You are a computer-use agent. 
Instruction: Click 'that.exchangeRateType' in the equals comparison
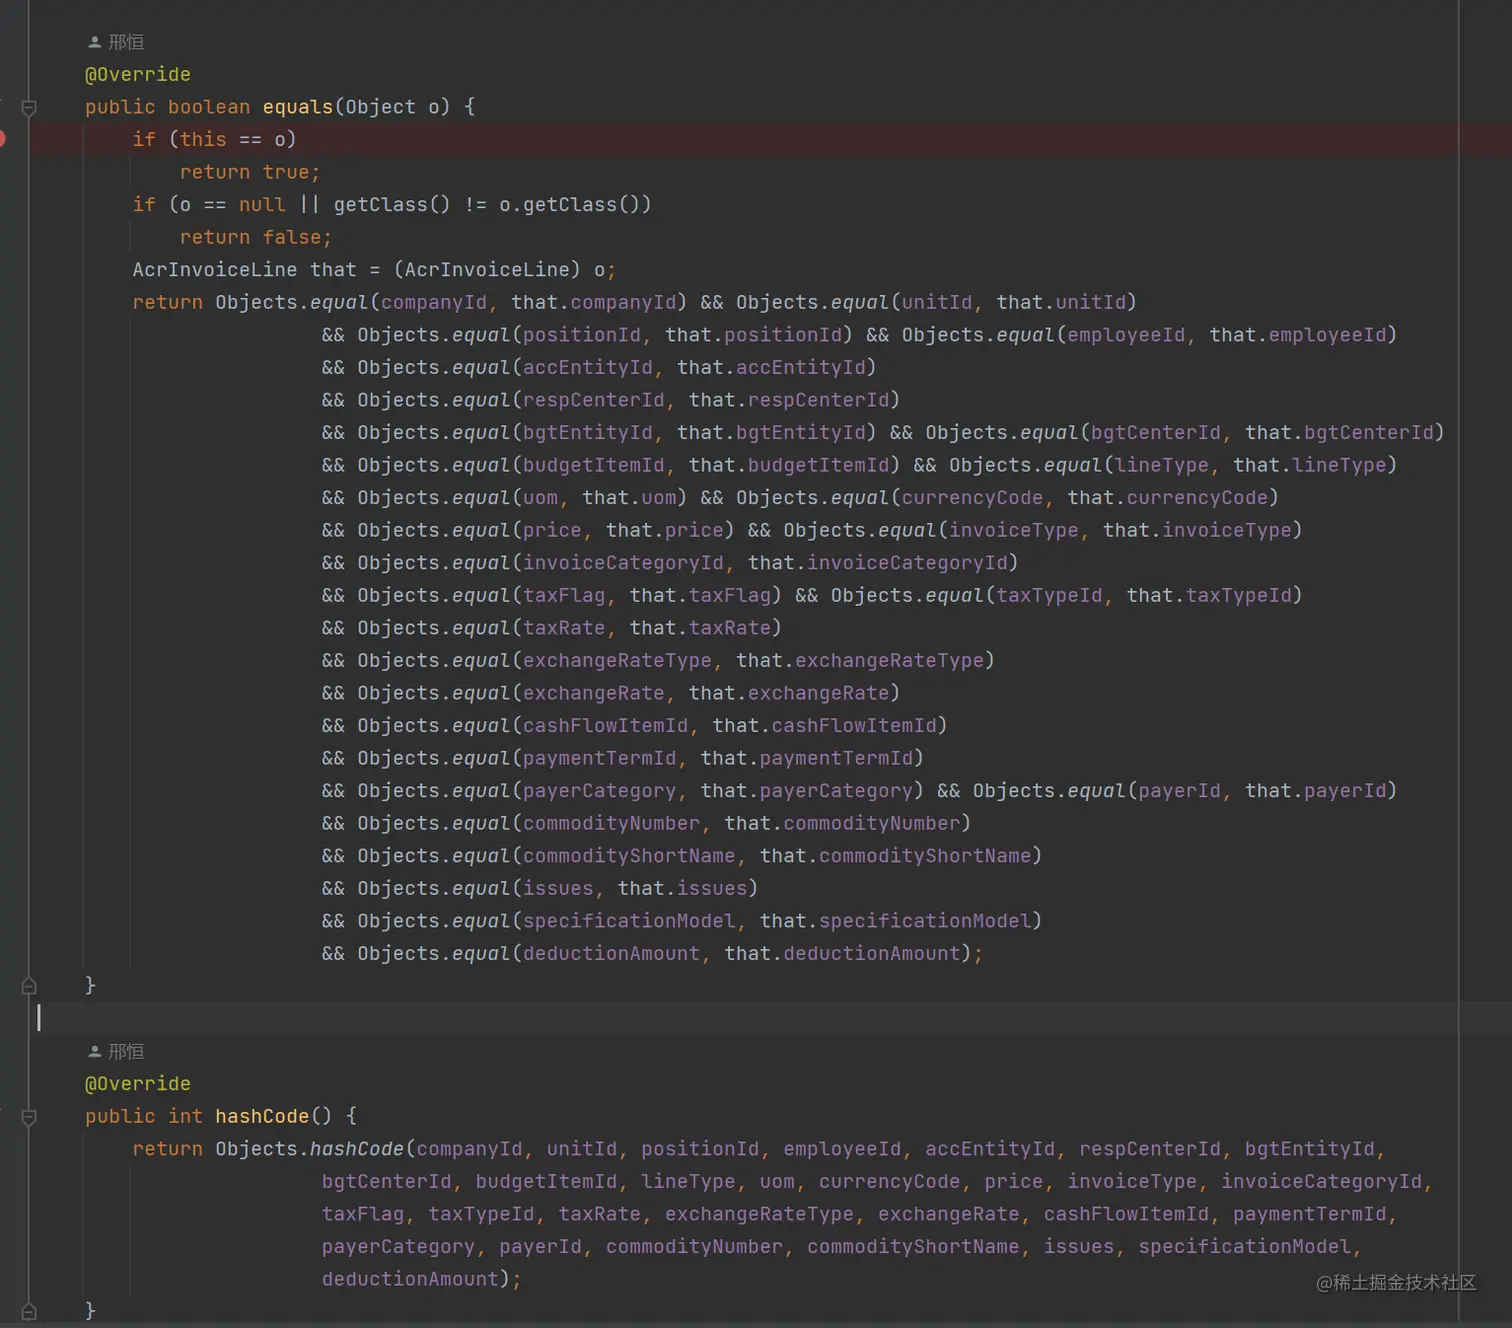coord(860,660)
